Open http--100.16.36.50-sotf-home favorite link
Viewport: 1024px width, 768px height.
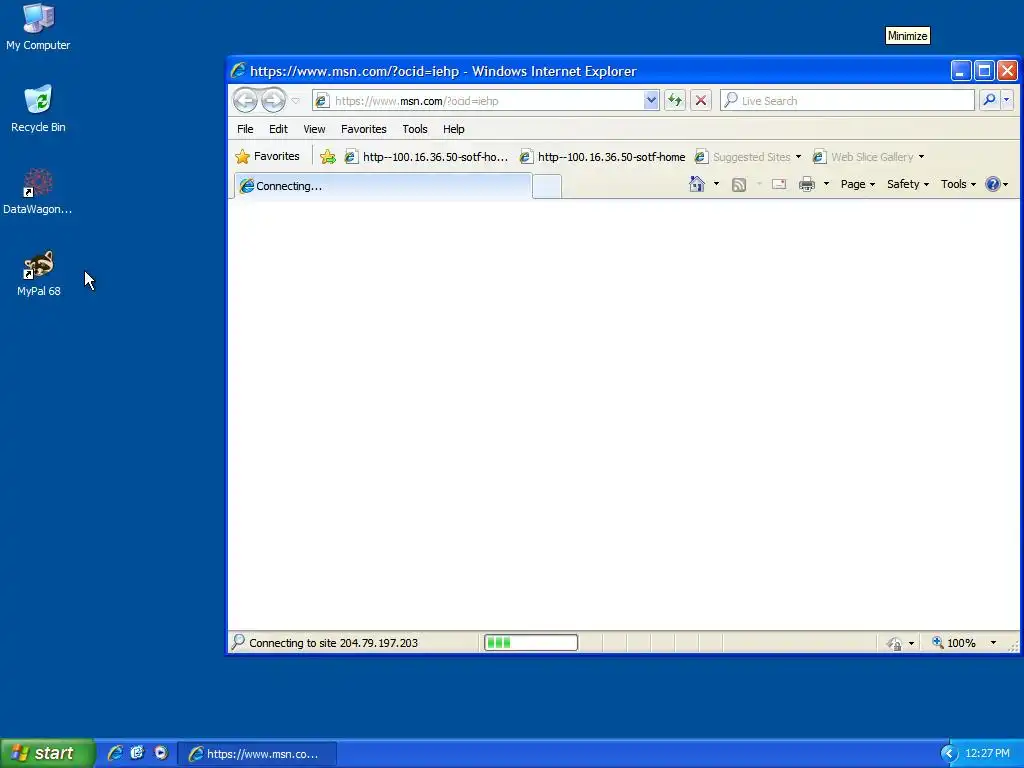[x=602, y=157]
